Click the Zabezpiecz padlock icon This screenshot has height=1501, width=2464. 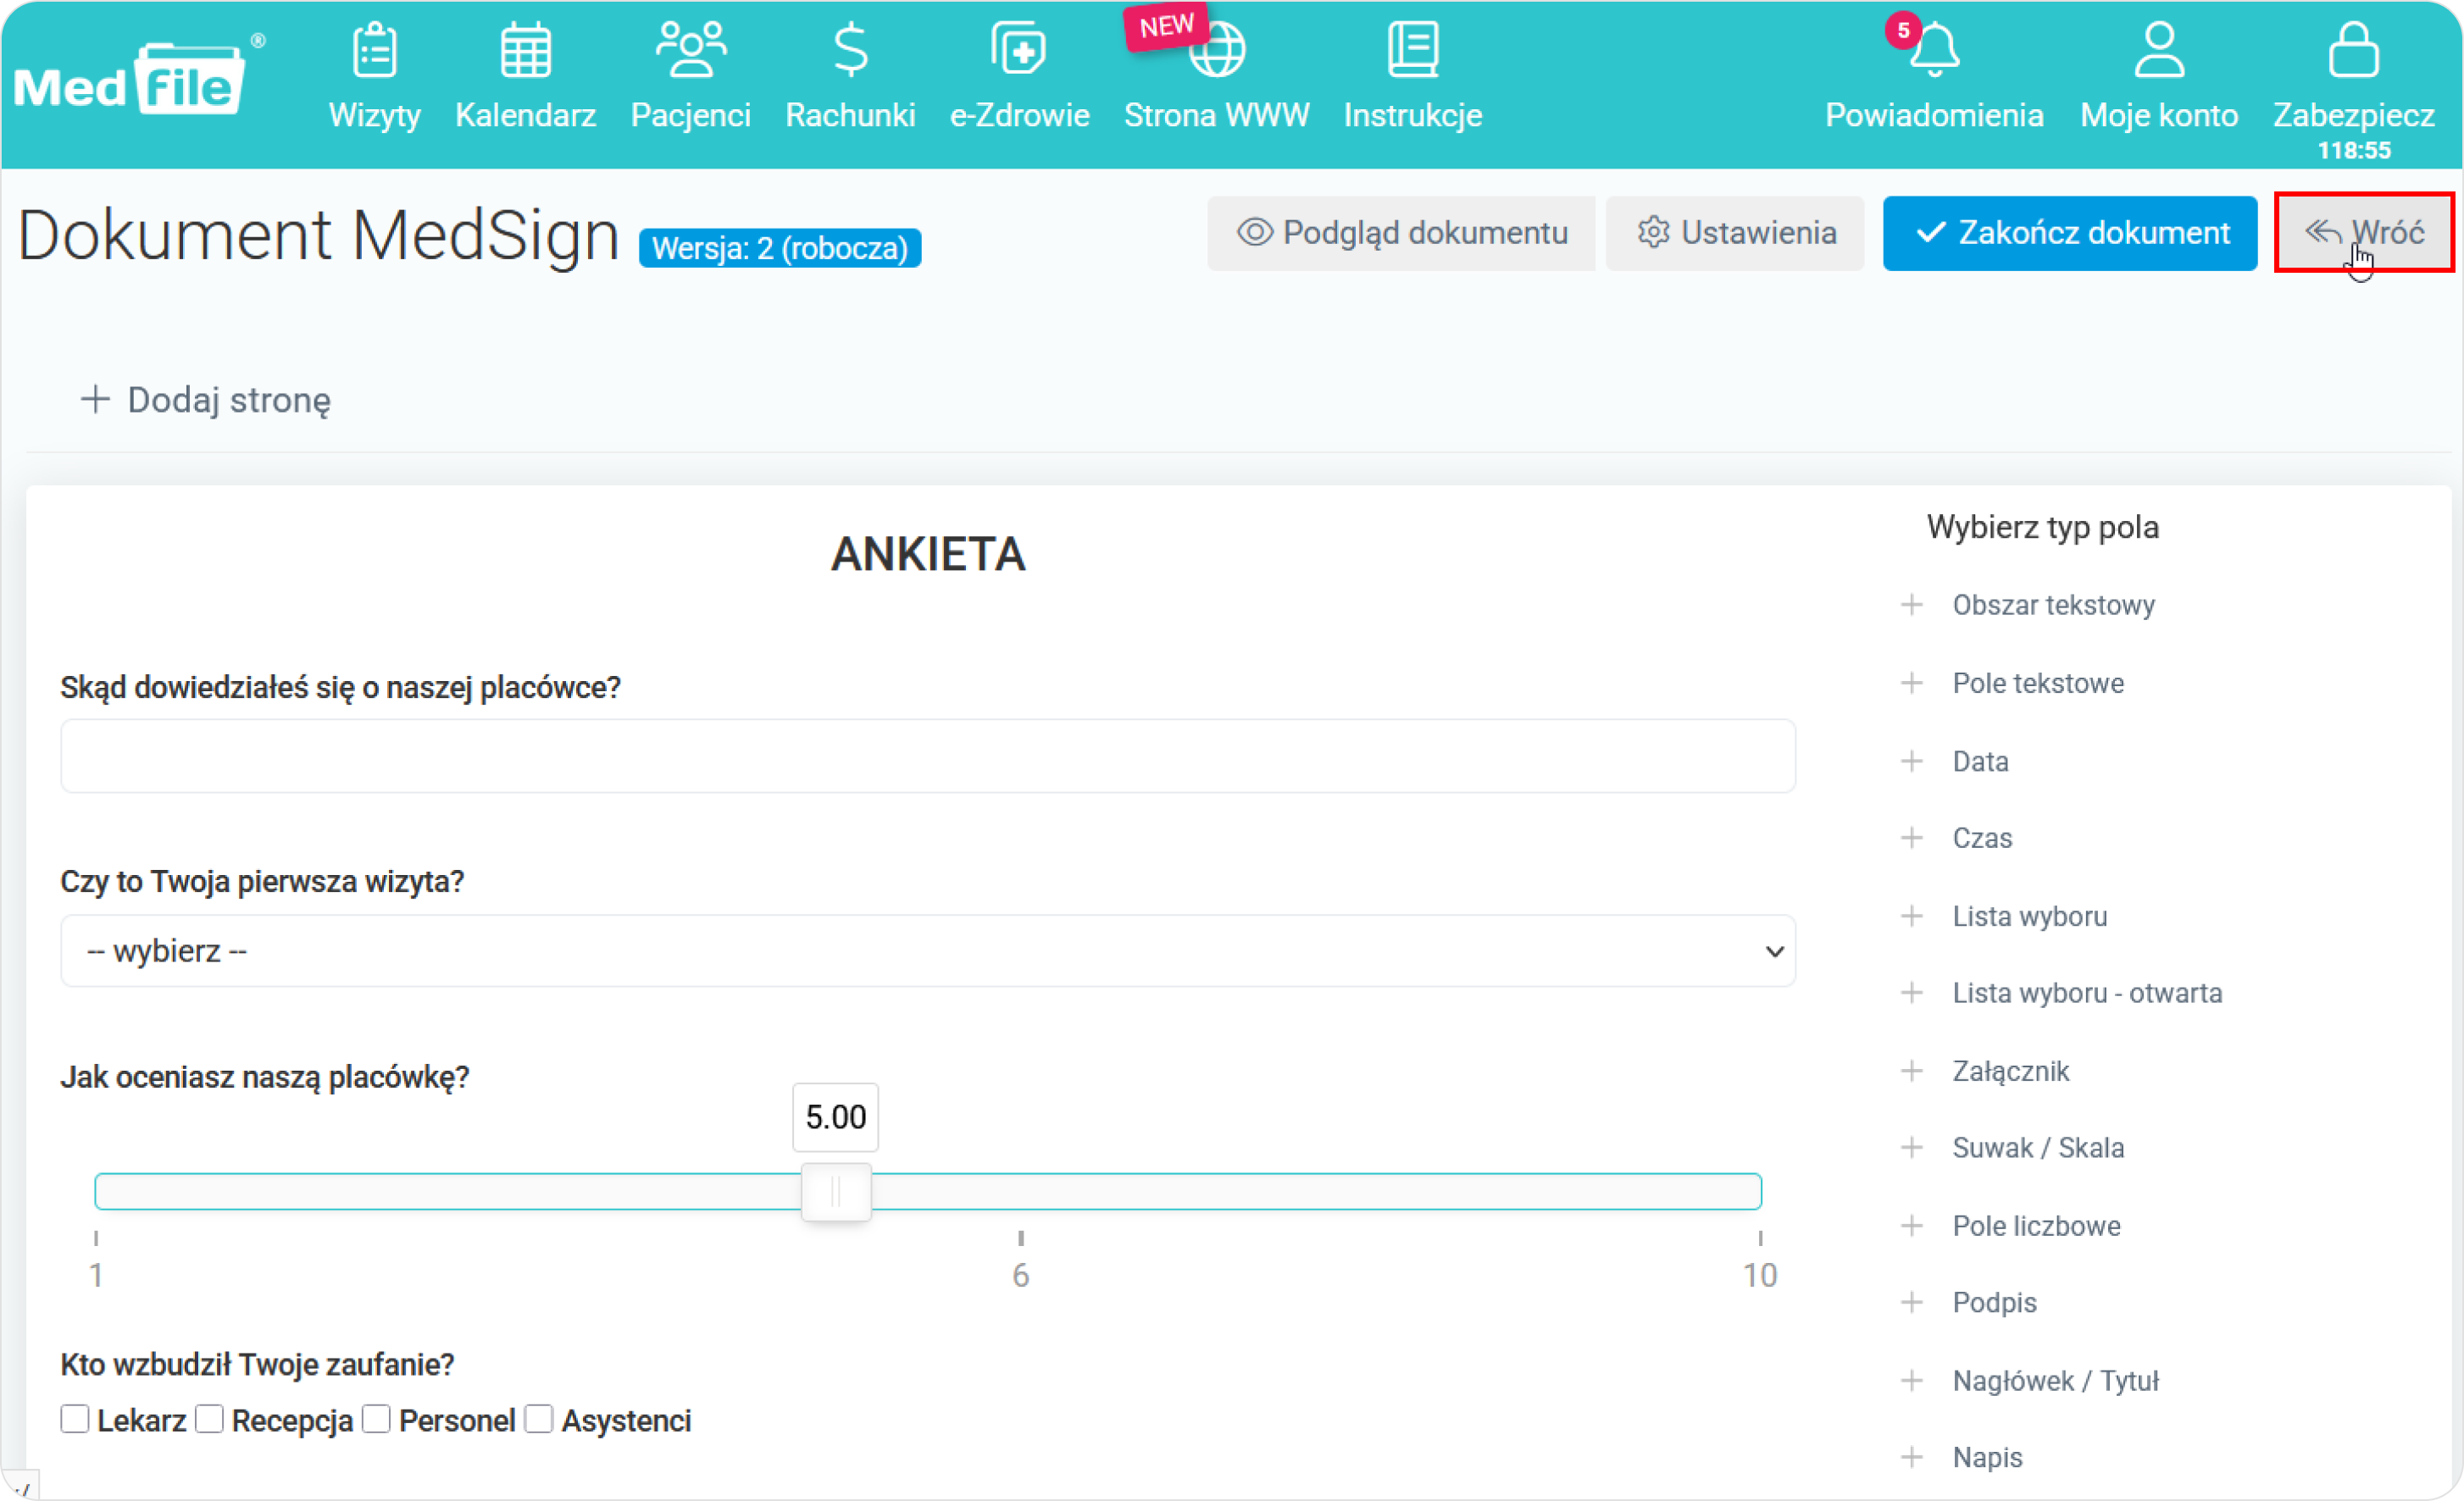coord(2353,52)
